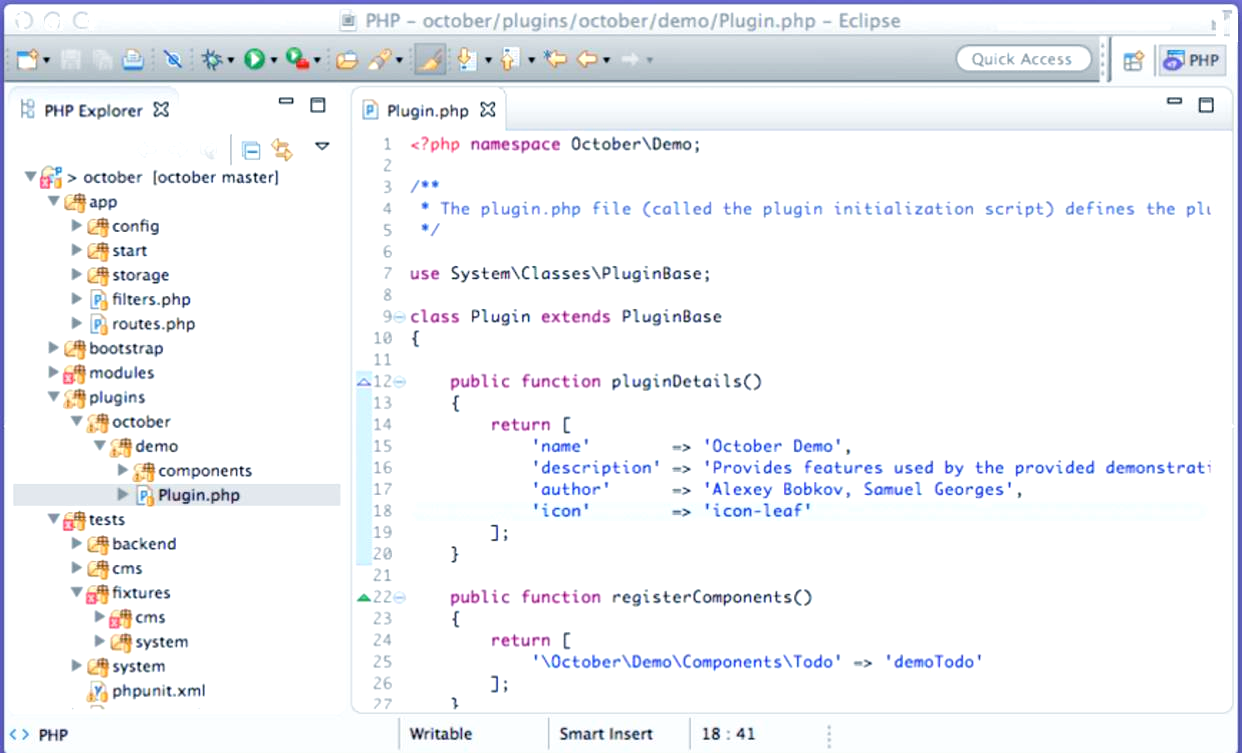This screenshot has height=753, width=1242.
Task: Click the Search flashlight toolbar icon
Action: point(379,60)
